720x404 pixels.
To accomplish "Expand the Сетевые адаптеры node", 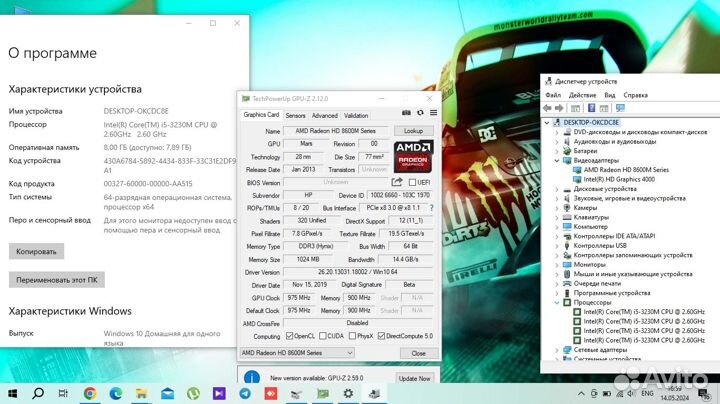I will click(557, 350).
